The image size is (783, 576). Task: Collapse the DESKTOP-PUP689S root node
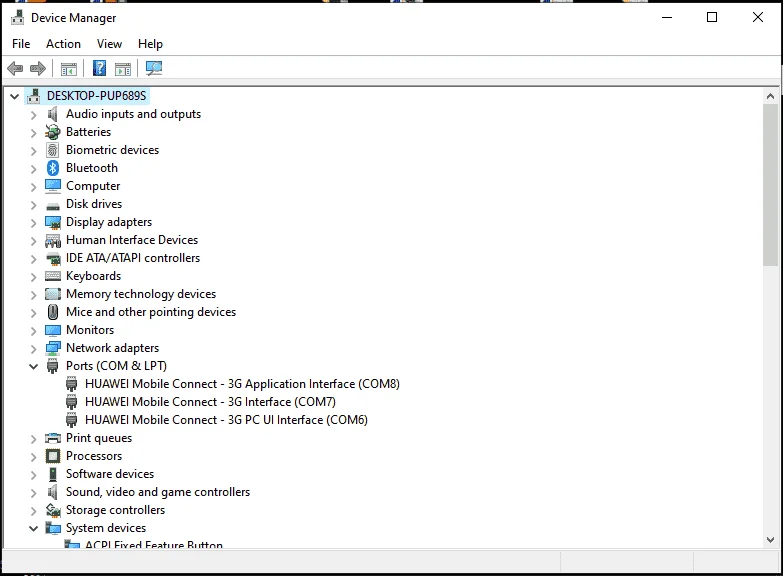pos(14,96)
